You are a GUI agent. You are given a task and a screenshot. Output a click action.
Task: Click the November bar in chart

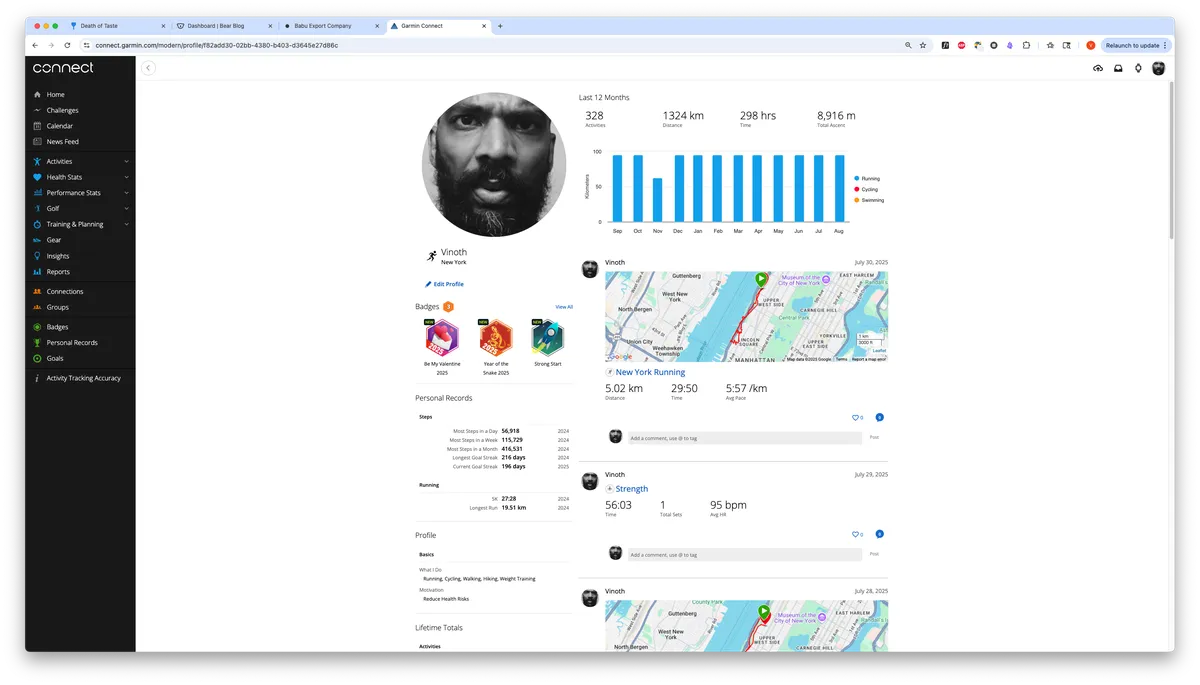point(657,200)
